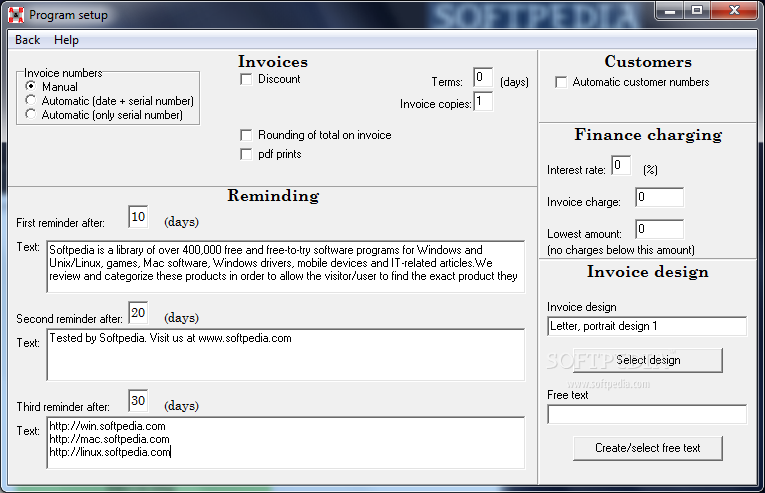Click the Terms days field

(x=483, y=78)
